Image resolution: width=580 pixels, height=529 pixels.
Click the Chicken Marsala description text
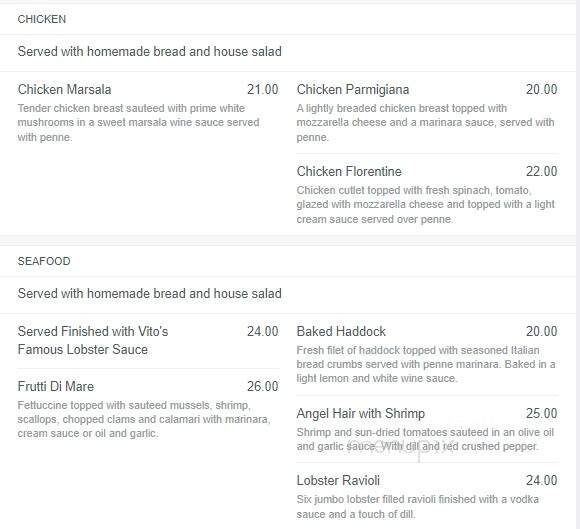(139, 122)
